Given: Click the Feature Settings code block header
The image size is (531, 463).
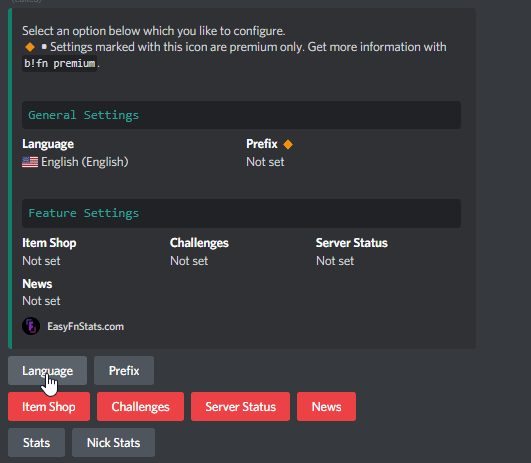Looking at the screenshot, I should [x=241, y=213].
